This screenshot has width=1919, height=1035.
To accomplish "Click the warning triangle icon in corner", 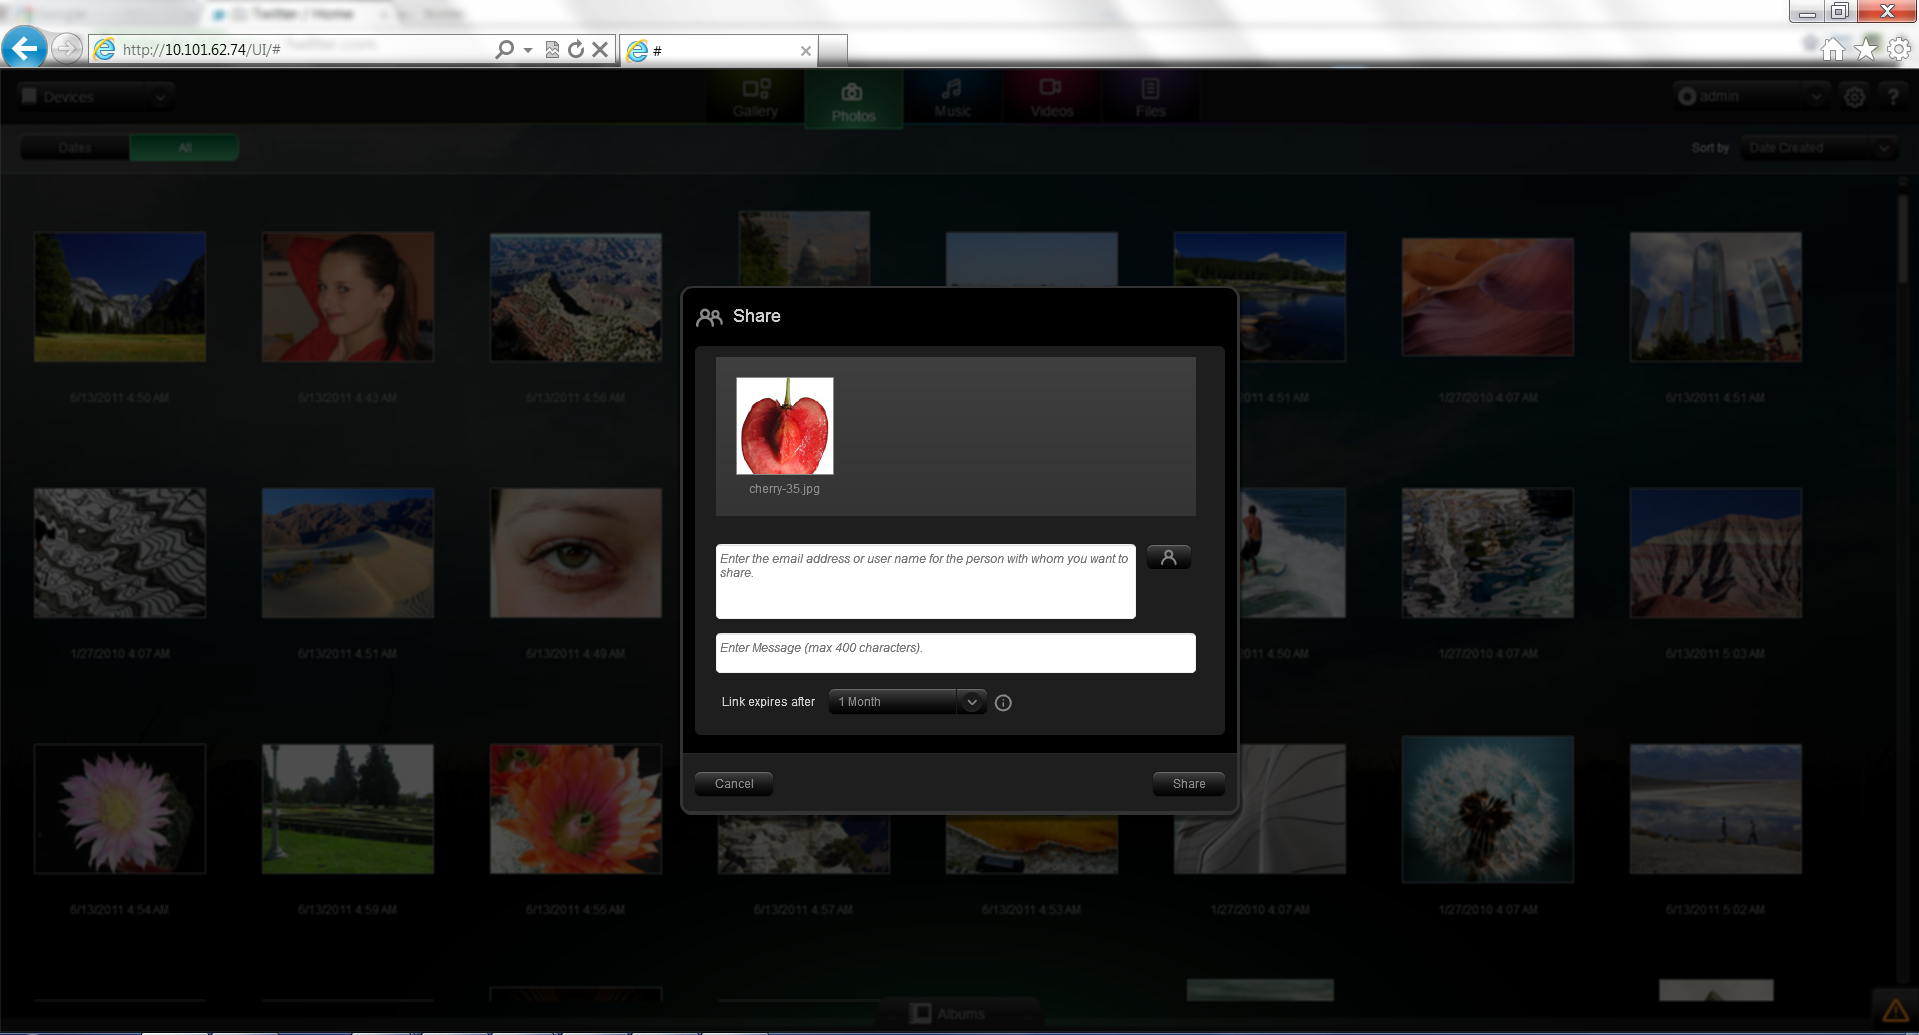I will tap(1895, 1010).
